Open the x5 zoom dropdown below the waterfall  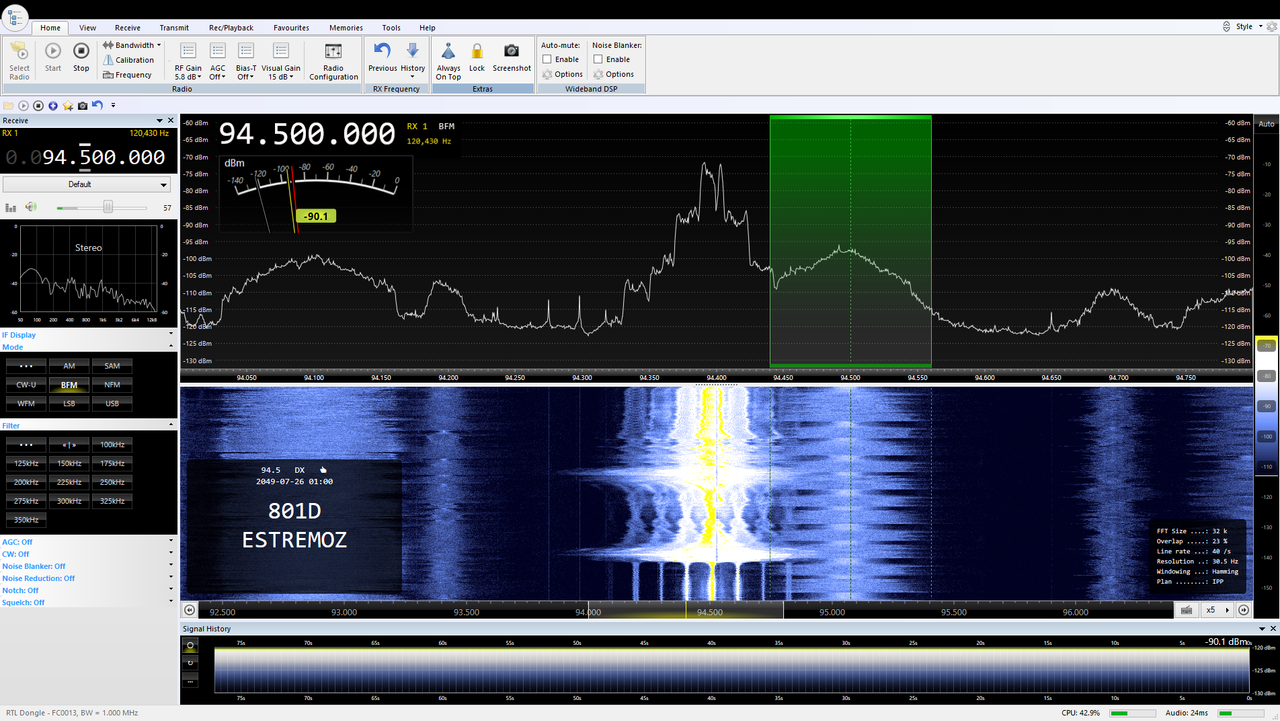coord(1216,610)
